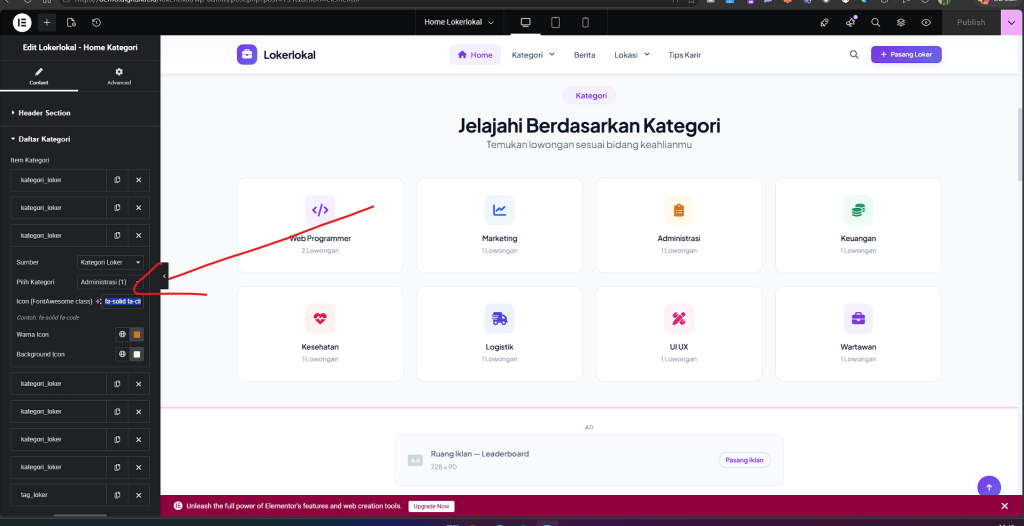Click the Pasang Loker button

(x=906, y=55)
